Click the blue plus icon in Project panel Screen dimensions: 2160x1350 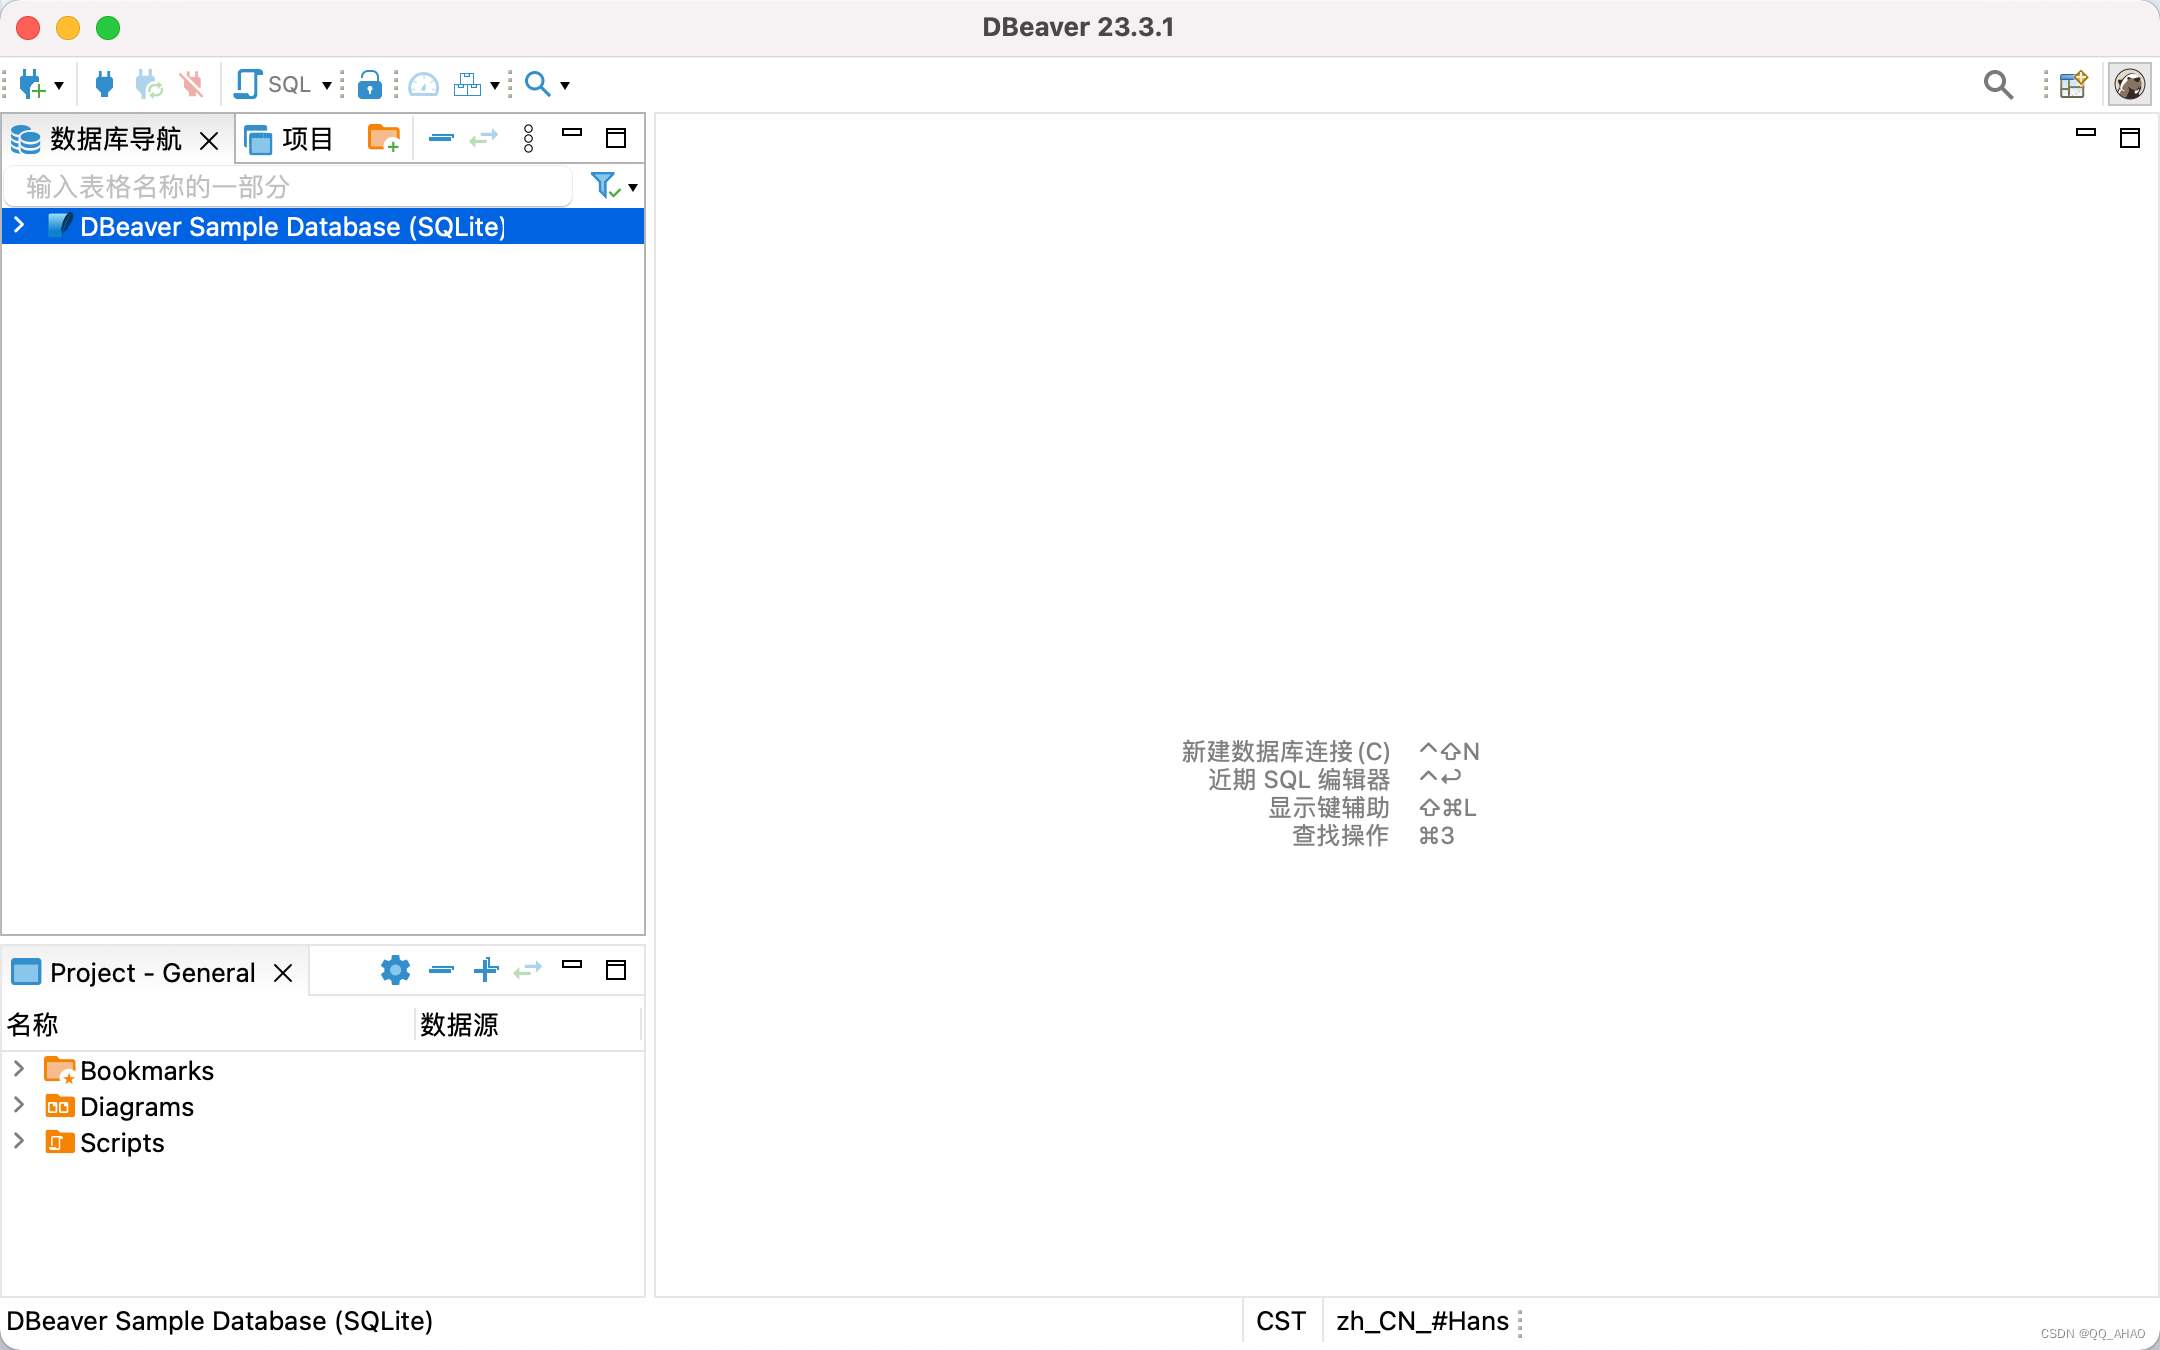(486, 970)
